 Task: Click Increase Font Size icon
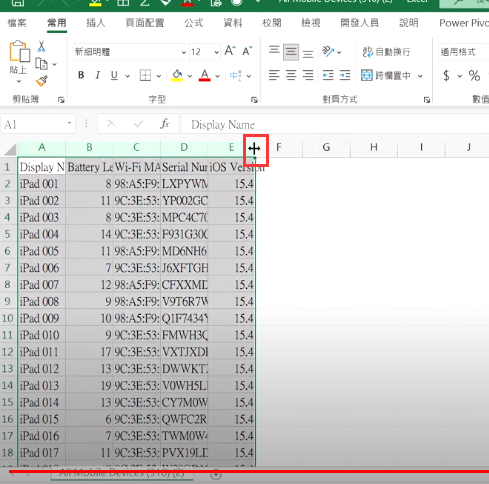click(x=230, y=51)
